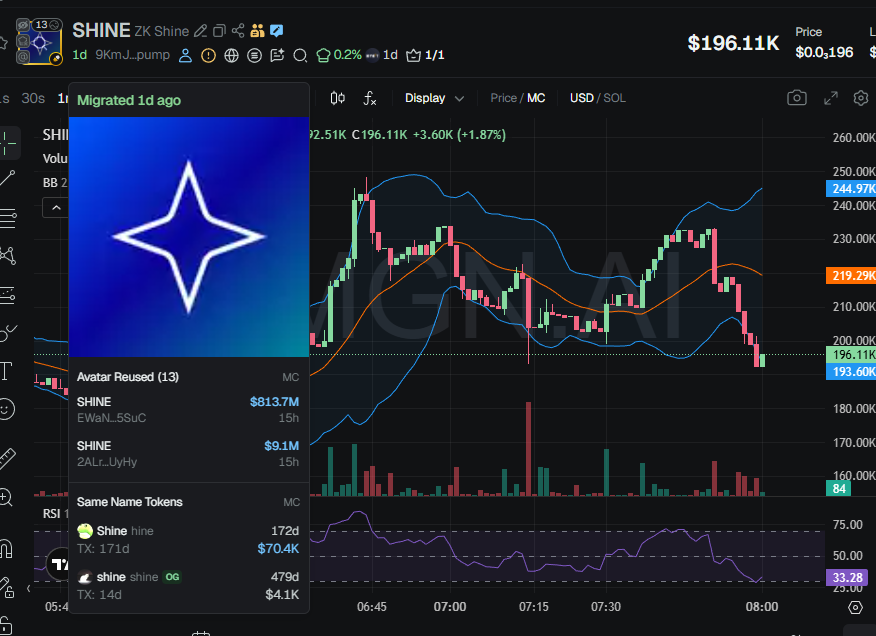Open indicators via the fx icon
Viewport: 876px width, 636px height.
click(x=369, y=98)
